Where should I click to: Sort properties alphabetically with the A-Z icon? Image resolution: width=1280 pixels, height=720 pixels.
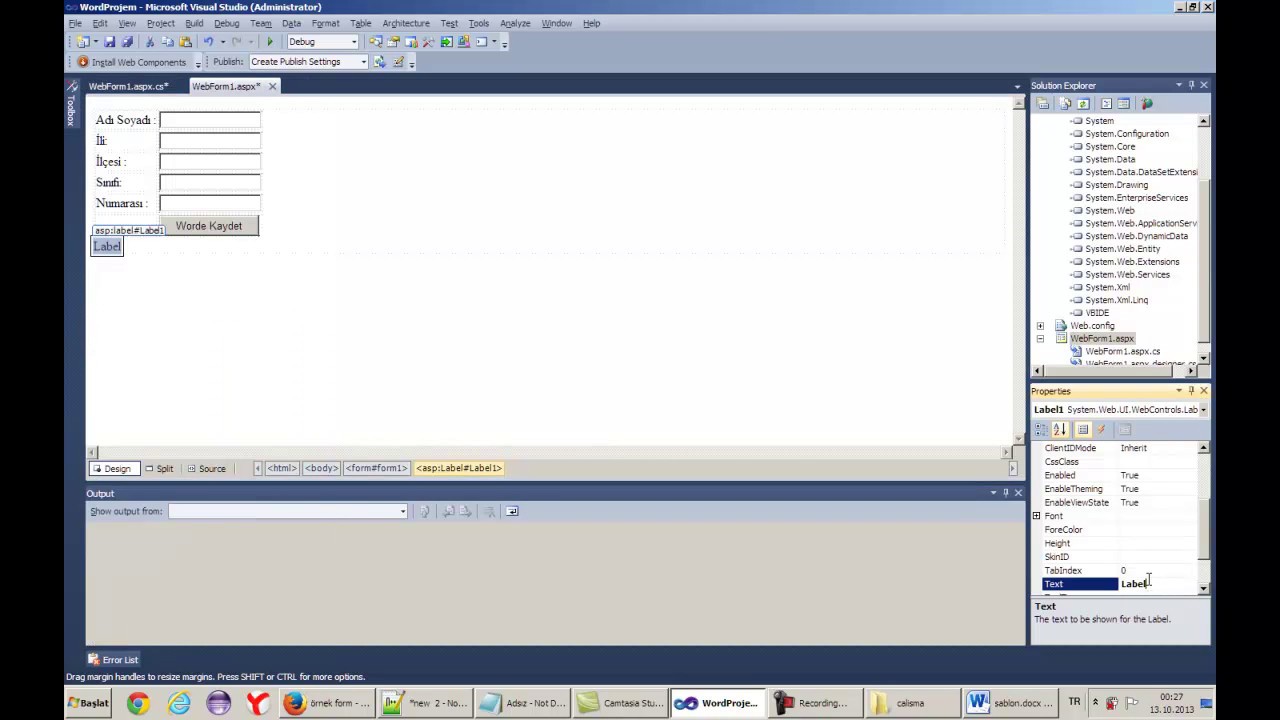(1060, 430)
